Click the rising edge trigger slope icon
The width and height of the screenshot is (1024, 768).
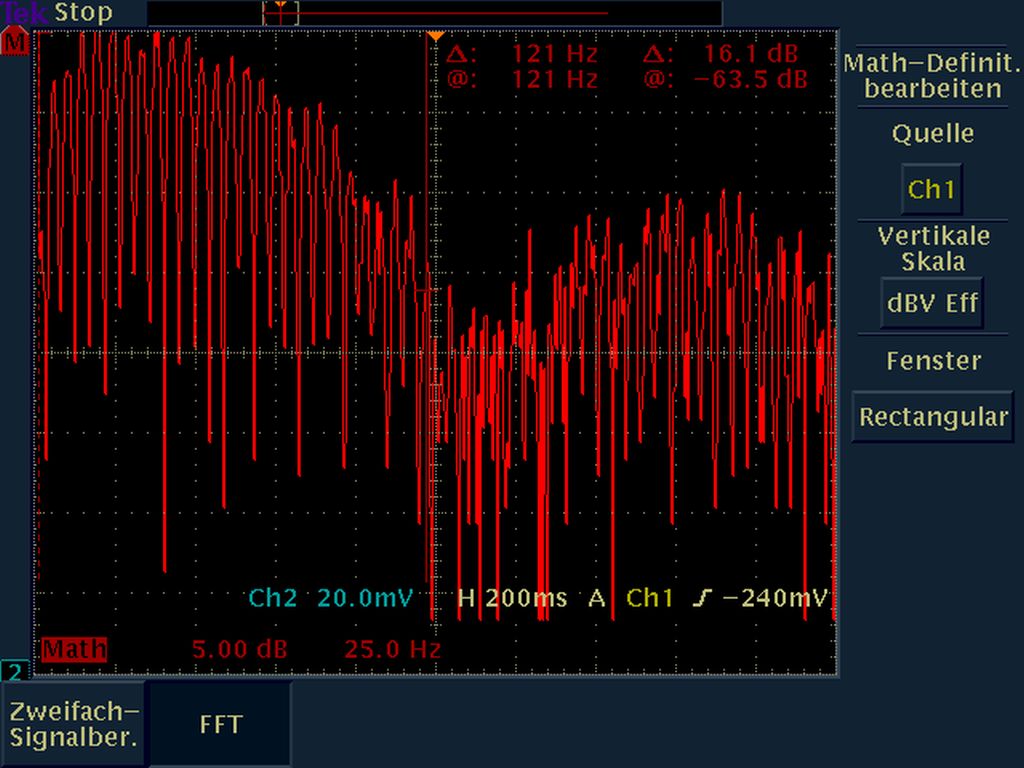(x=703, y=598)
